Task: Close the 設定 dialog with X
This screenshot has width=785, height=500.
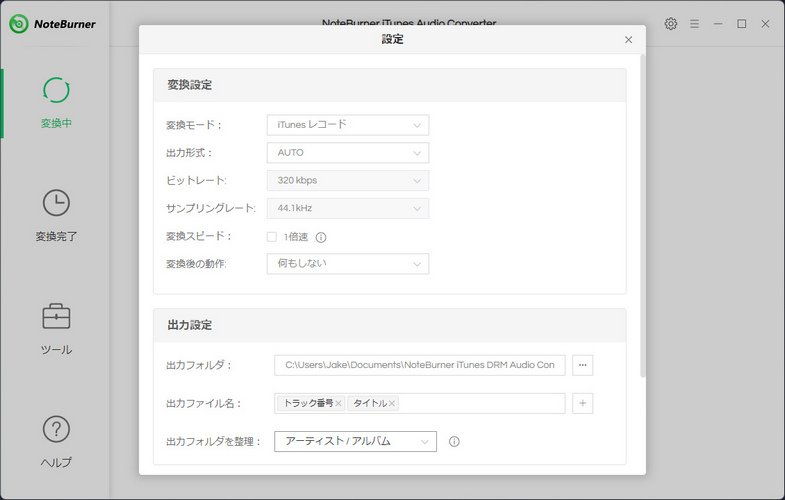Action: [x=628, y=40]
